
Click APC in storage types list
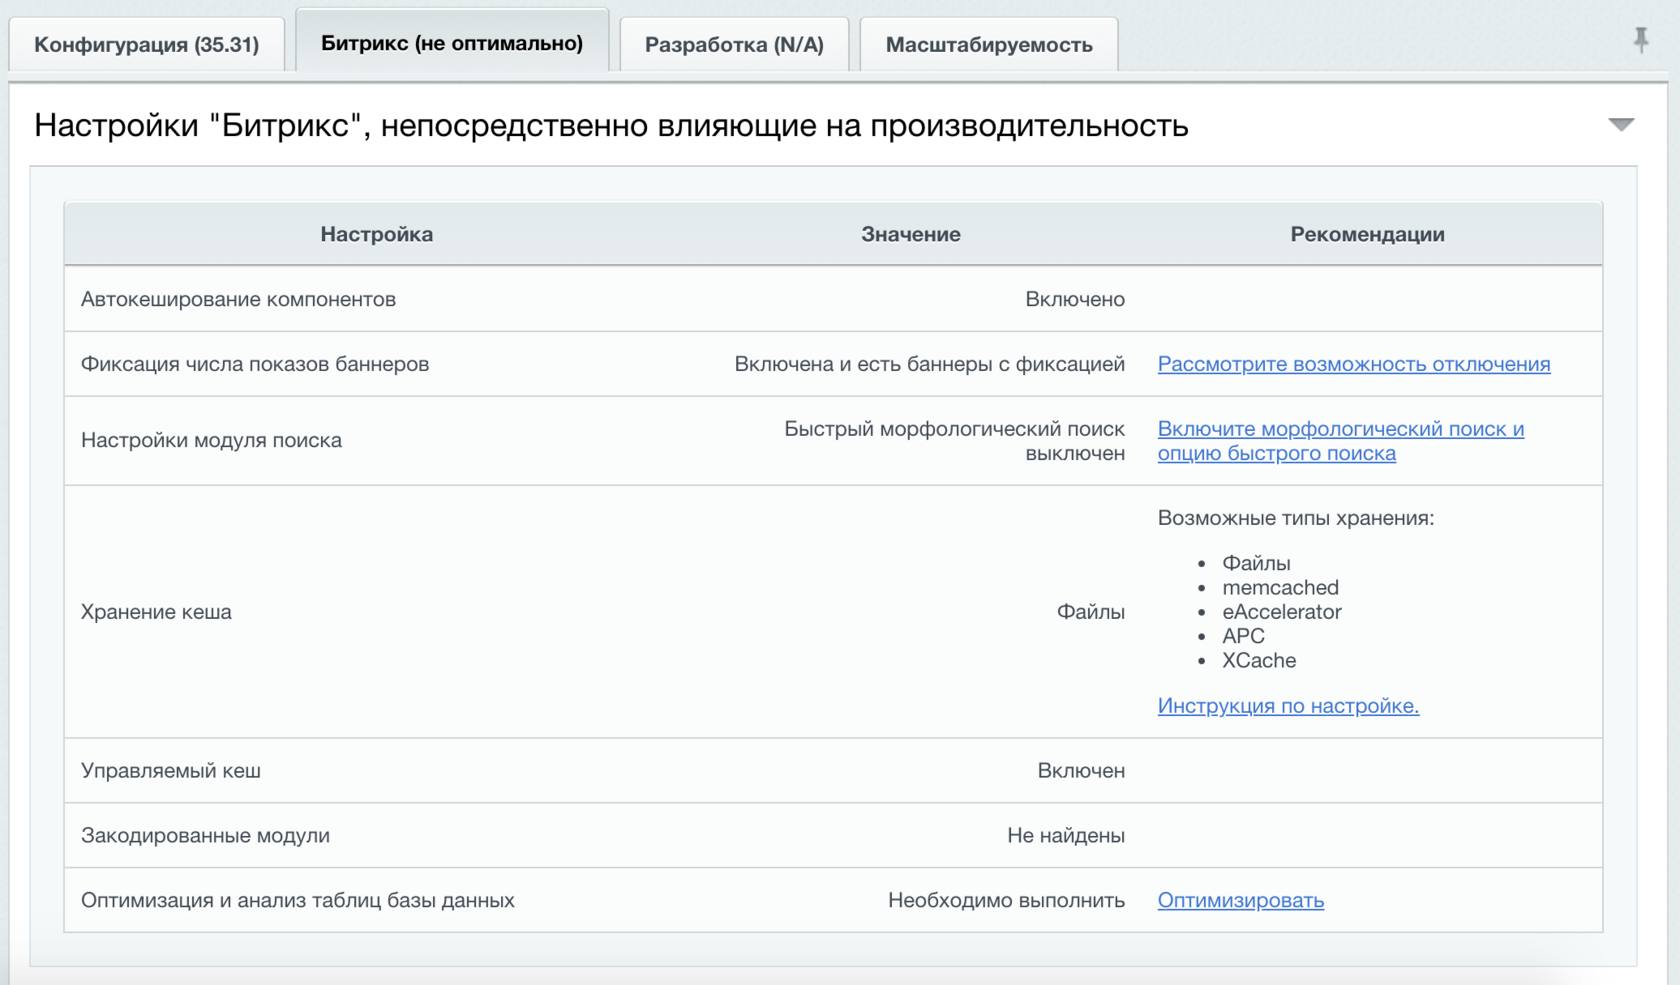[x=1243, y=636]
